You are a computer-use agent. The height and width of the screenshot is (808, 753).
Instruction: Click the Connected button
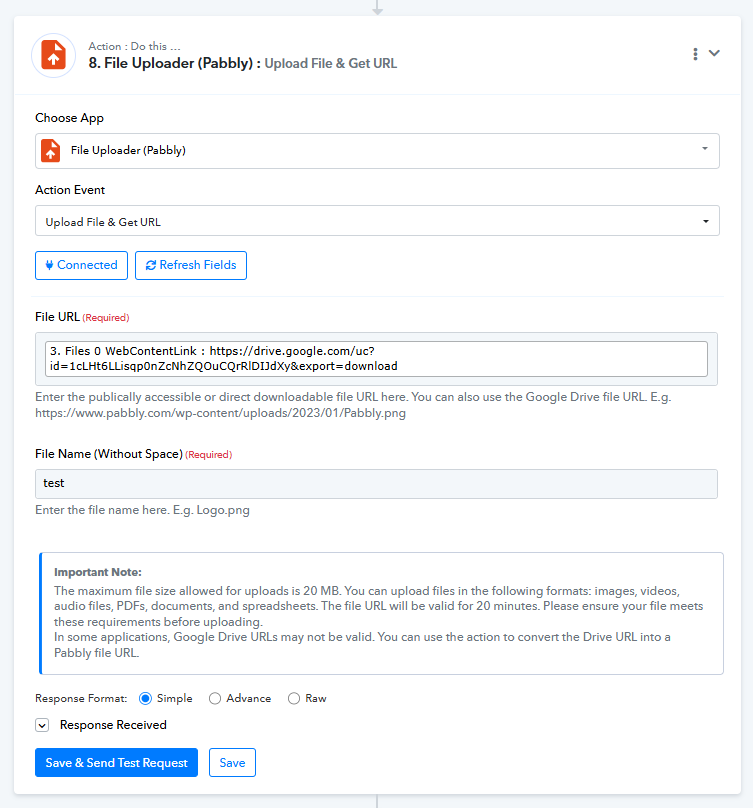81,265
